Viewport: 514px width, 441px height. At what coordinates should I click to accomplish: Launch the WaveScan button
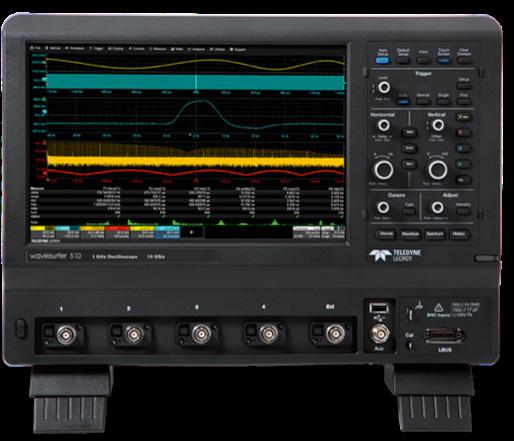(410, 234)
